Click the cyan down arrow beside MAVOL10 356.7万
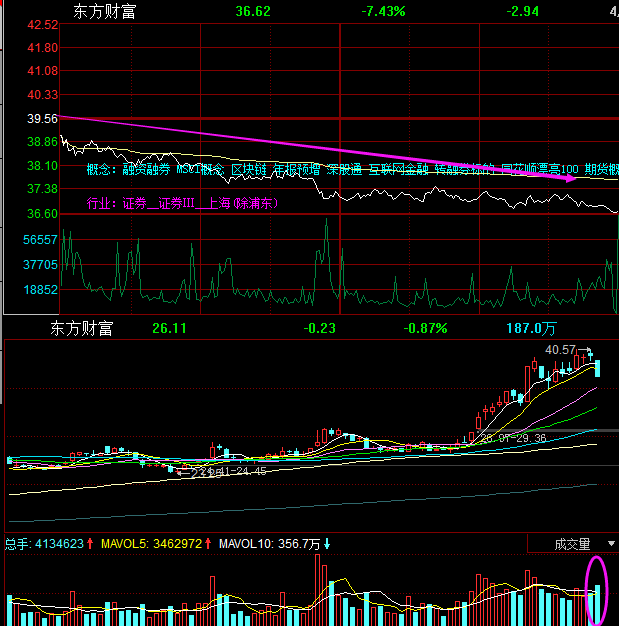The width and height of the screenshot is (619, 626). pyautogui.click(x=327, y=544)
